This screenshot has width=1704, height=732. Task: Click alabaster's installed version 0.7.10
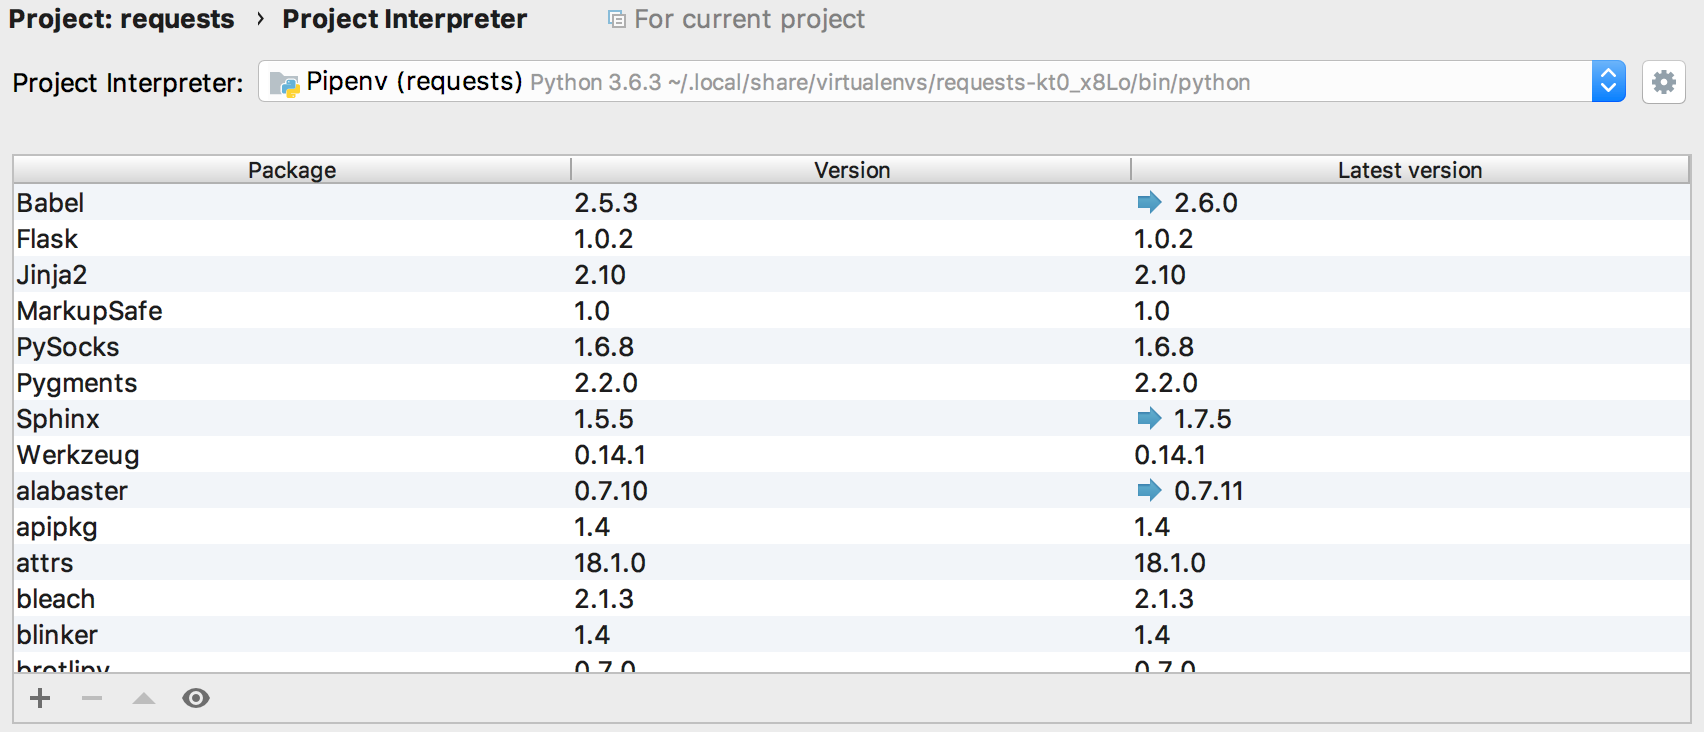(611, 490)
